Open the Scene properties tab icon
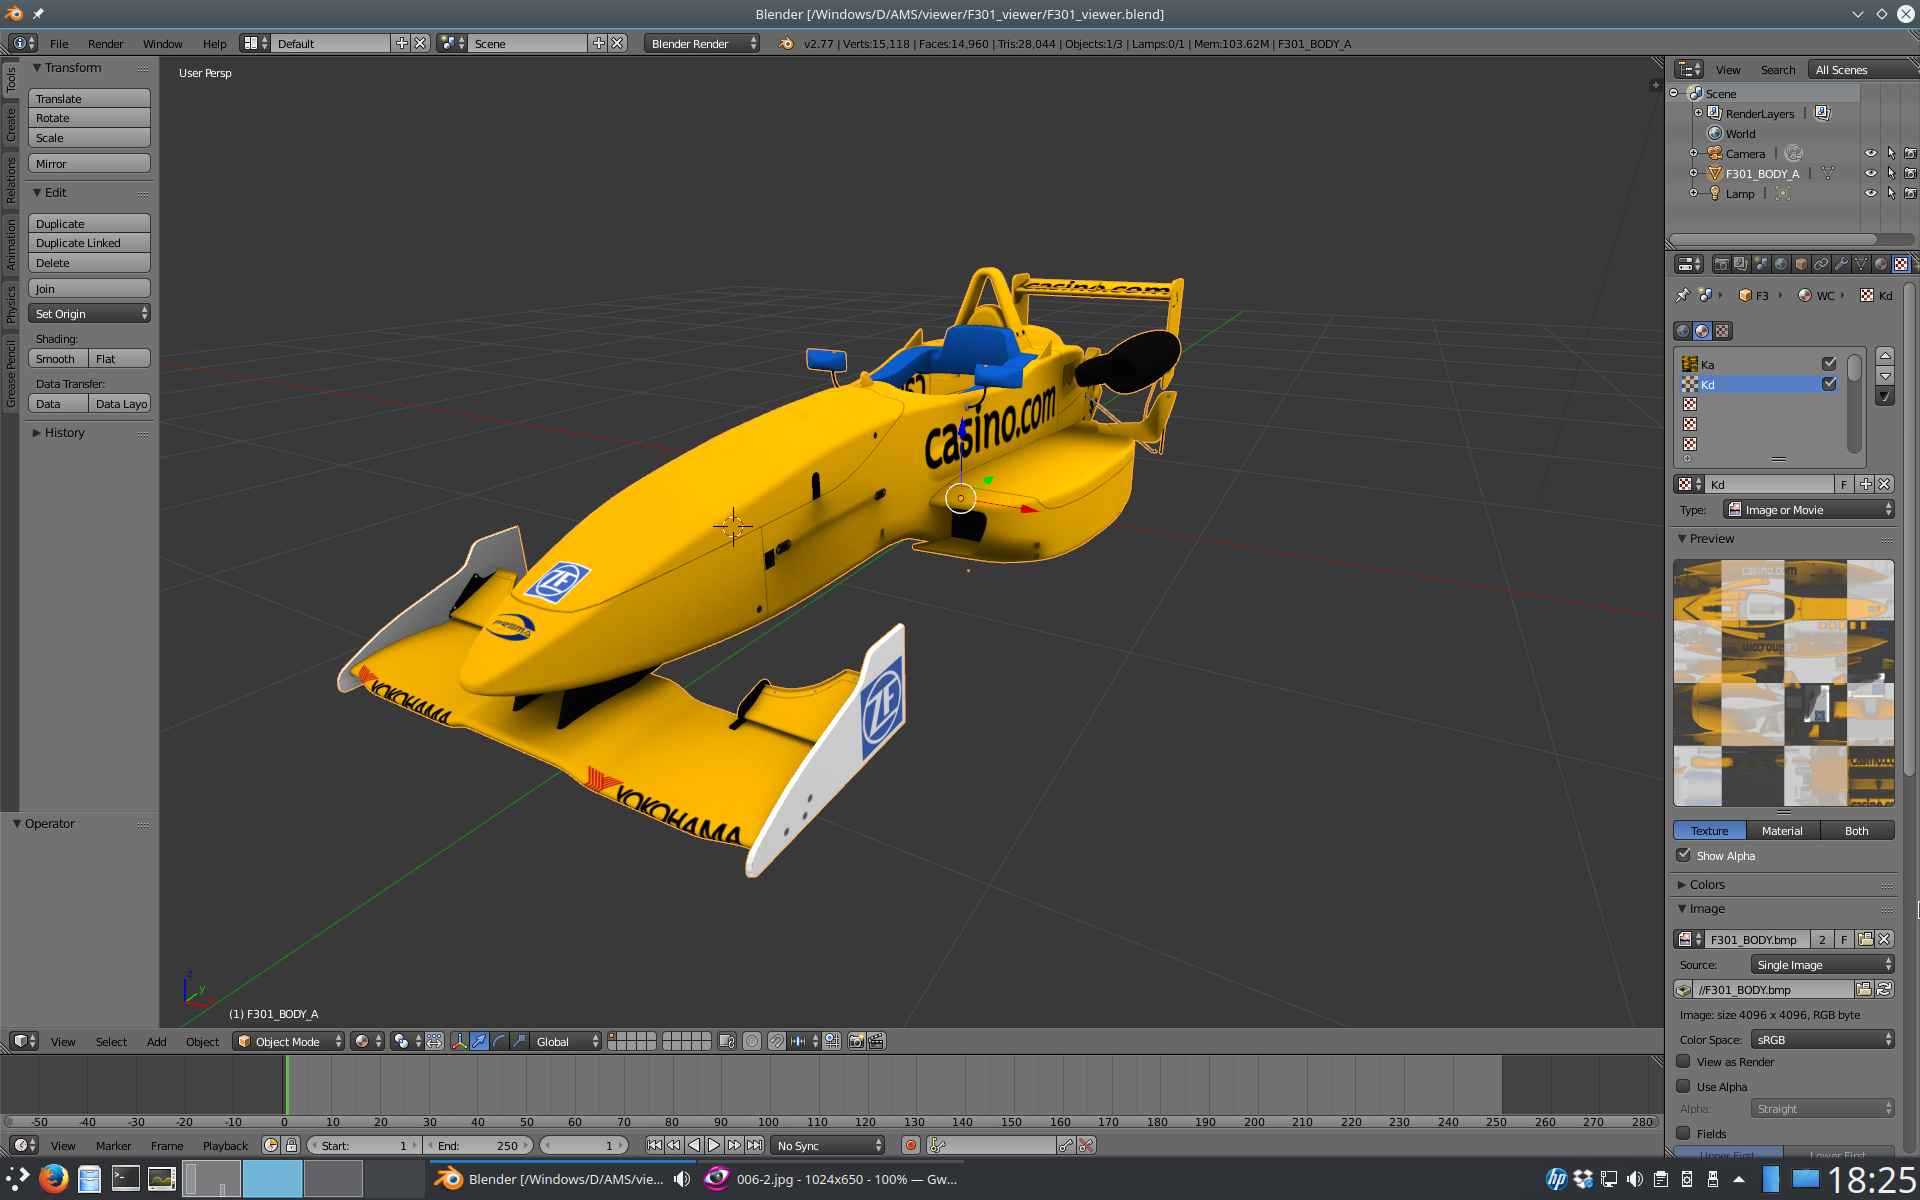Image resolution: width=1920 pixels, height=1200 pixels. click(1761, 264)
